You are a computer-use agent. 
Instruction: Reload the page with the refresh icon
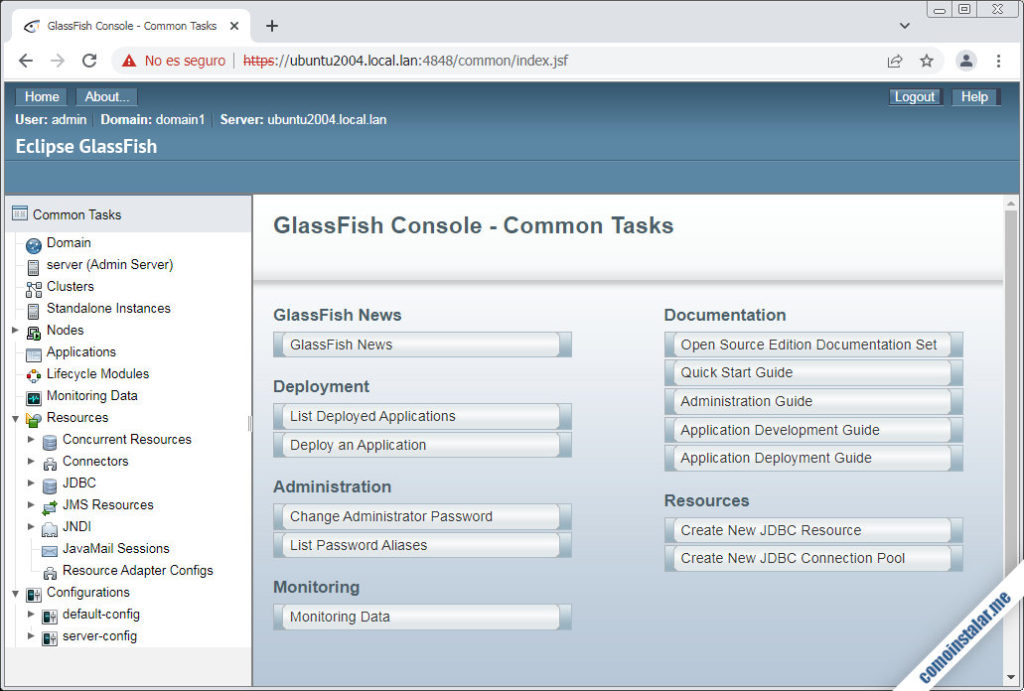tap(90, 60)
